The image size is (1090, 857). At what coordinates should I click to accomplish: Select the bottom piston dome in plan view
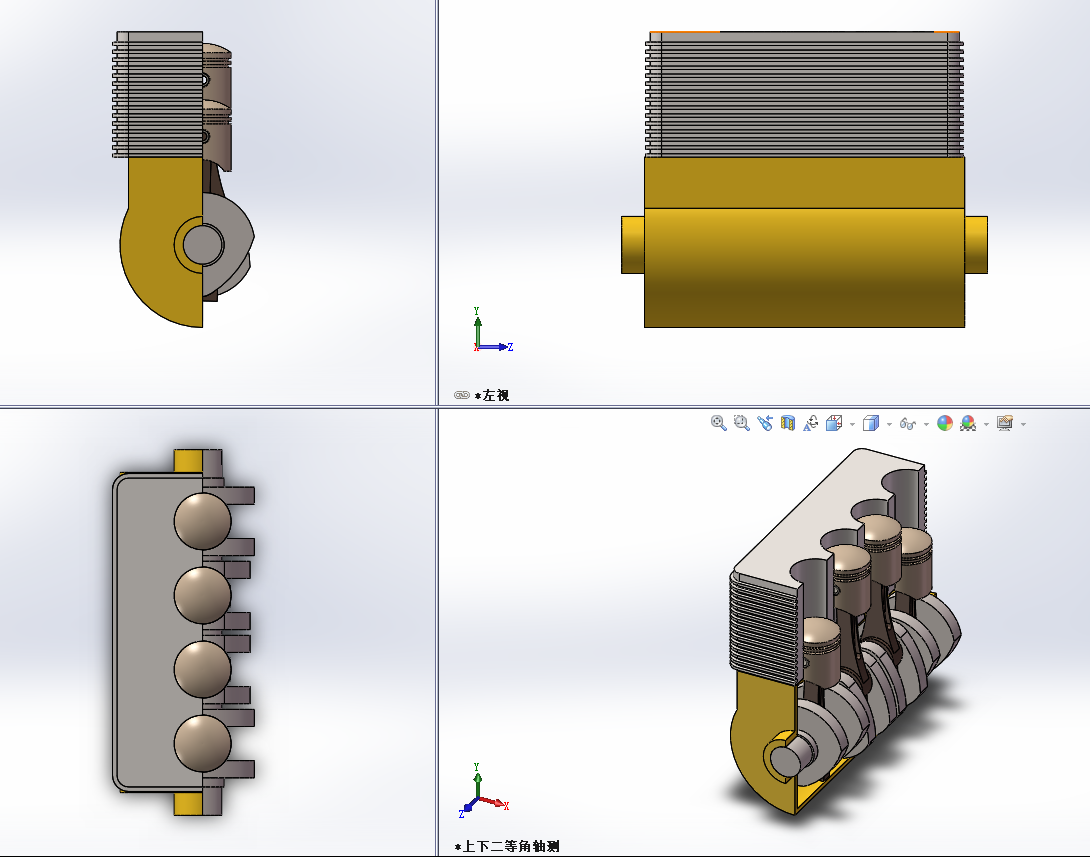click(x=202, y=744)
